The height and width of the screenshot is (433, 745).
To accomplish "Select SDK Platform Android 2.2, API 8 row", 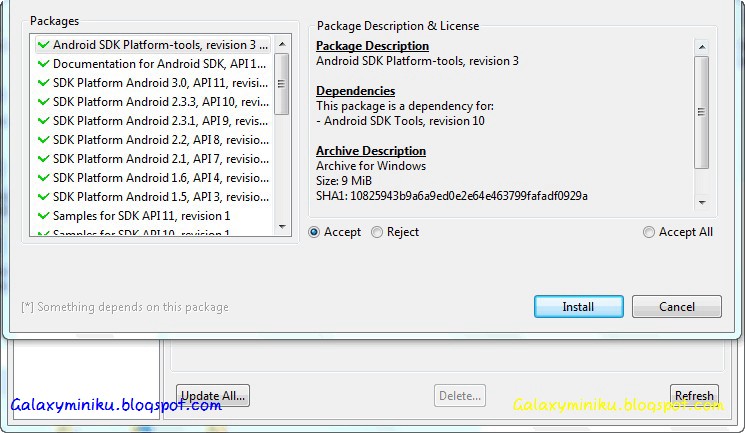I will (x=153, y=140).
